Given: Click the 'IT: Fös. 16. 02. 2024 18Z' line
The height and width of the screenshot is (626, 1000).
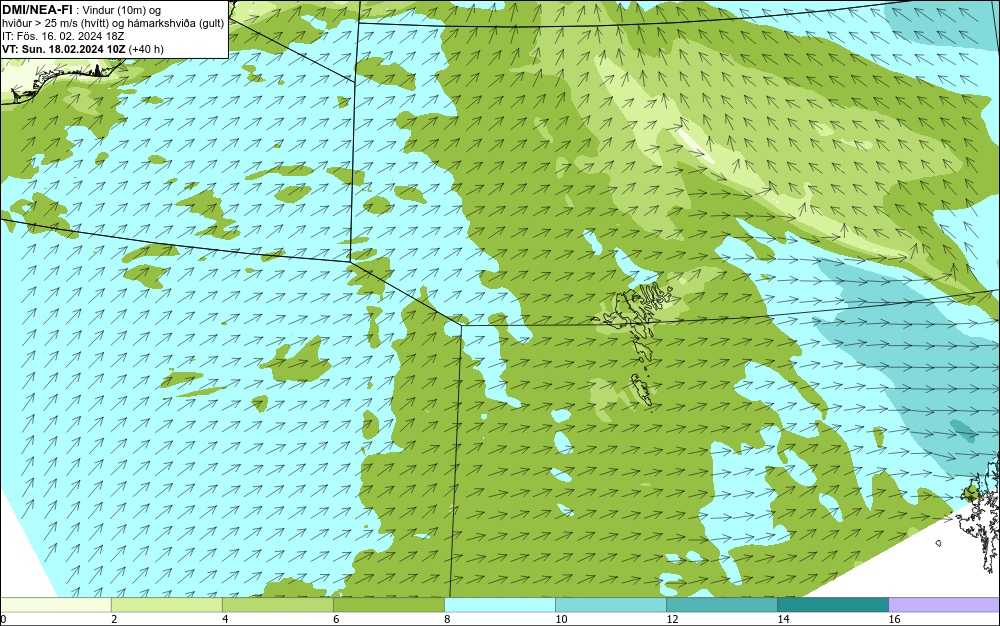Looking at the screenshot, I should [63, 36].
